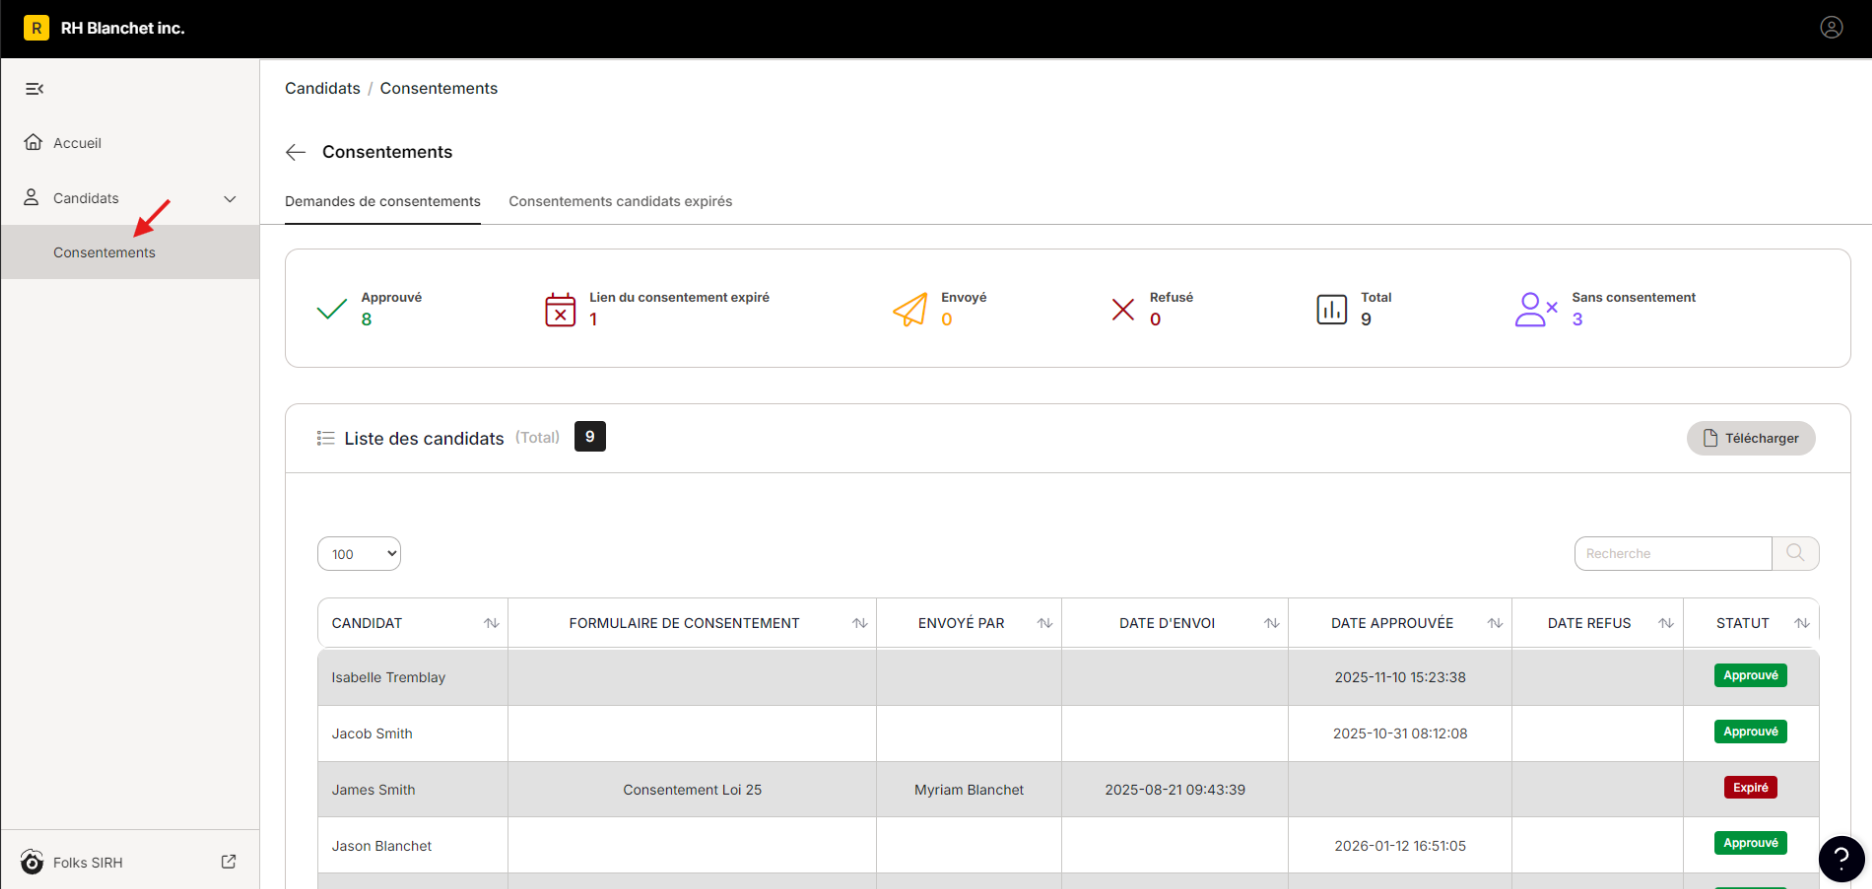
Task: Click the Envoyé count of 0
Action: click(947, 320)
